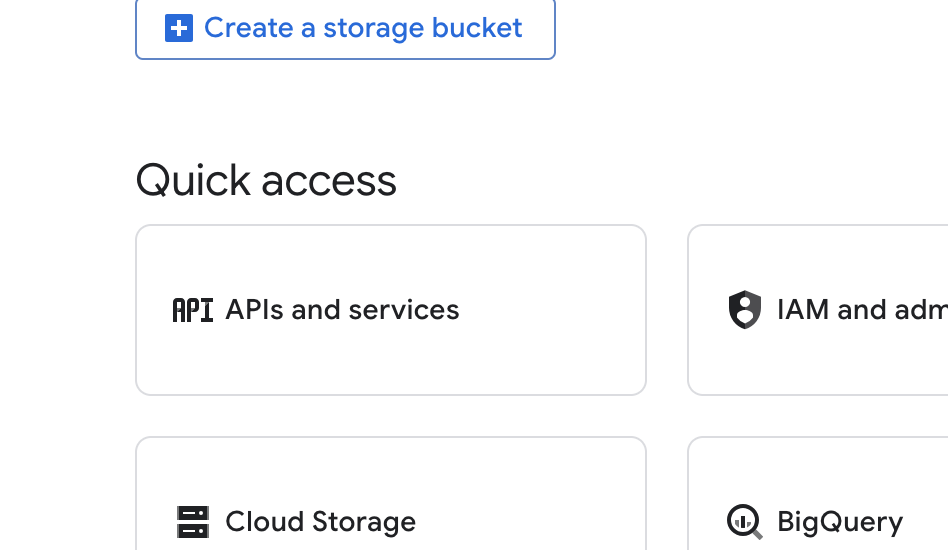Click the 'Cloud Storage' text label
The height and width of the screenshot is (550, 948).
point(320,522)
